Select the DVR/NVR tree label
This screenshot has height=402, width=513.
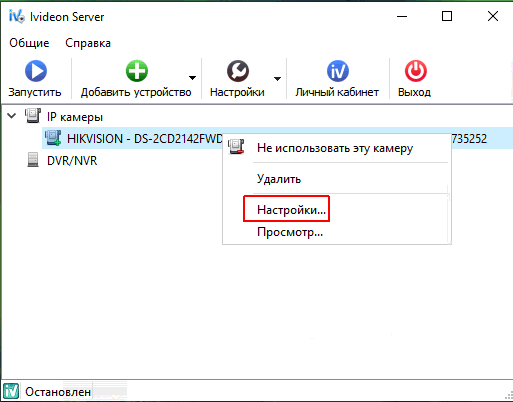pos(72,161)
